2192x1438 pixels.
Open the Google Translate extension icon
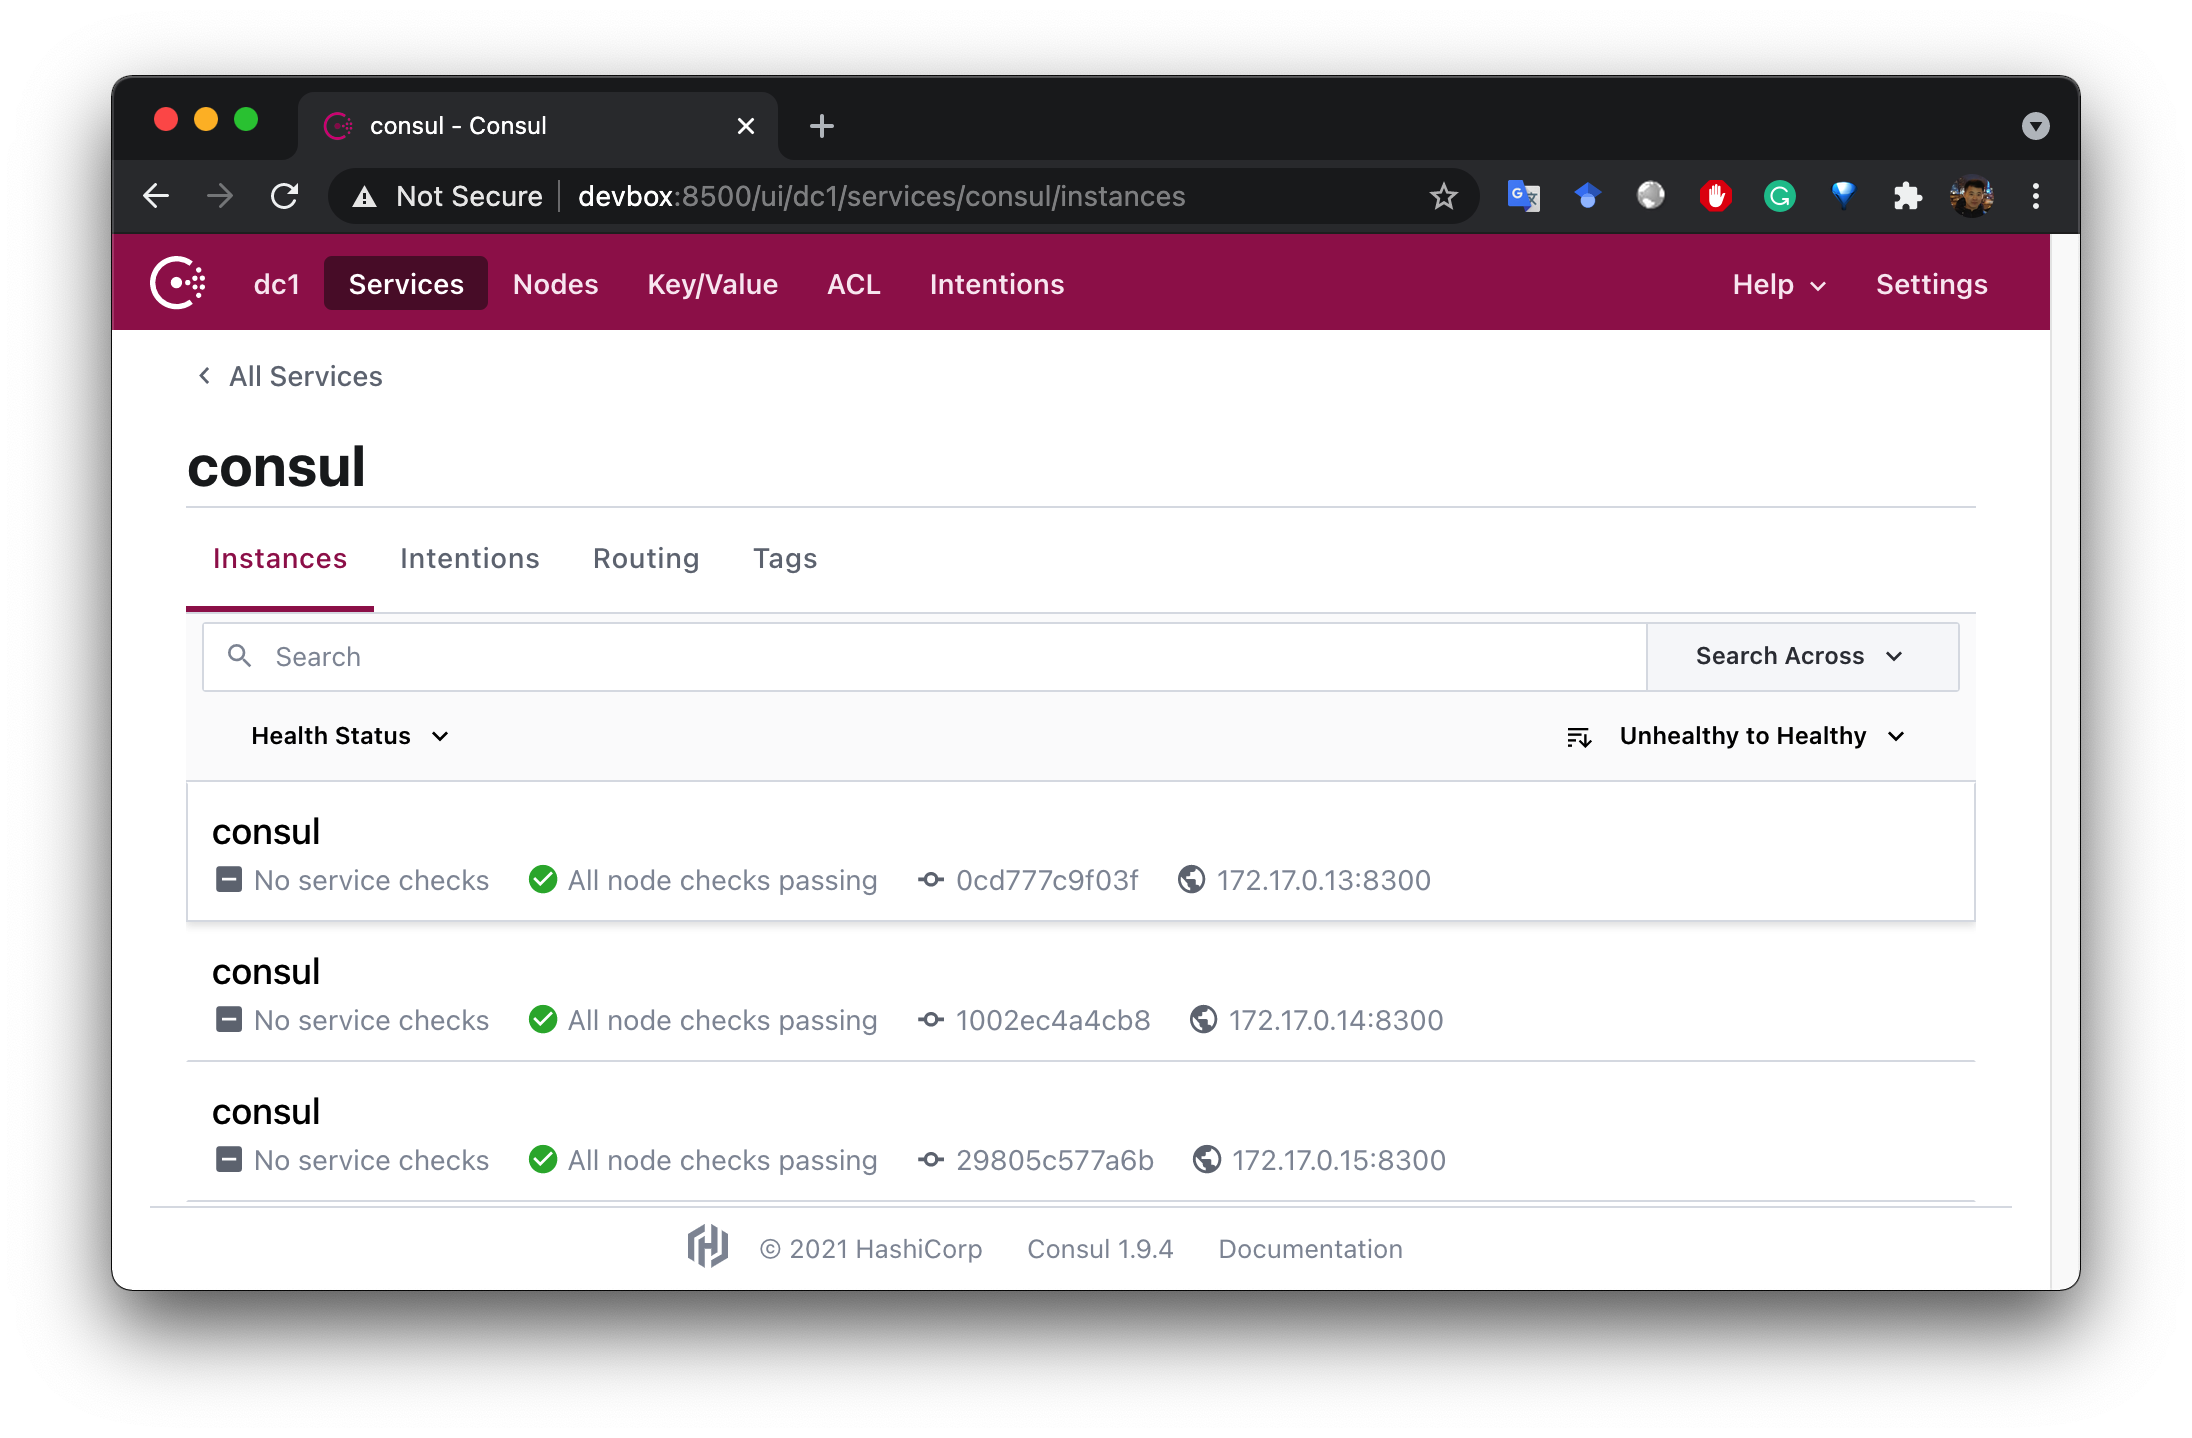point(1523,196)
